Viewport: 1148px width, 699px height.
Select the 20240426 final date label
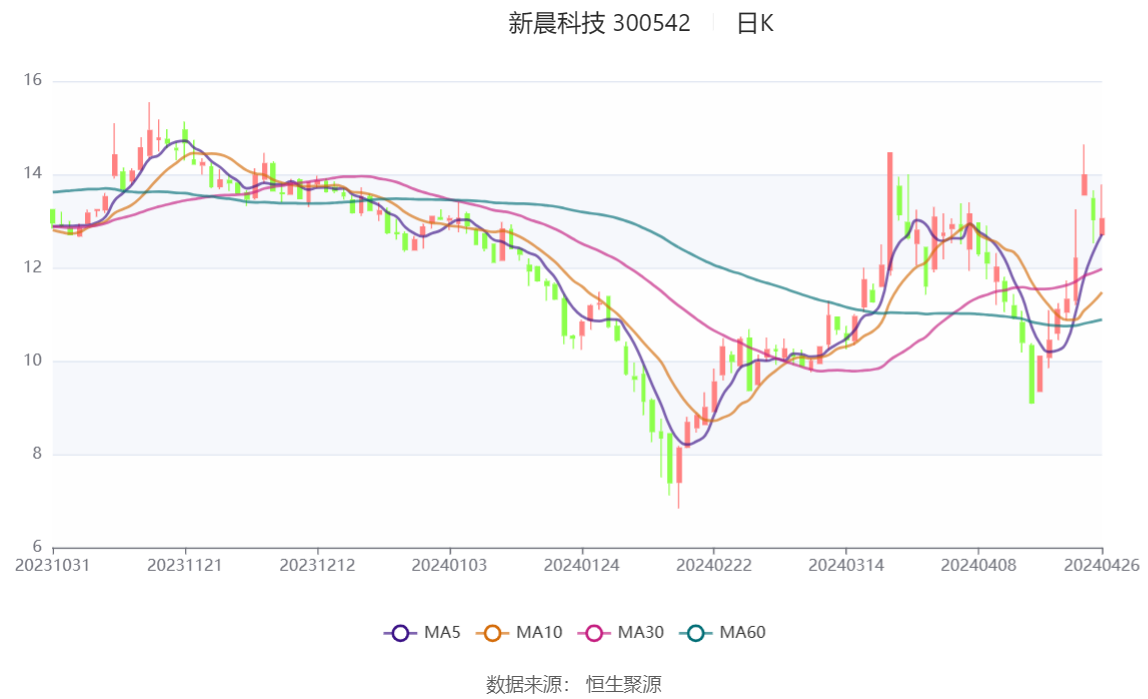(x=1102, y=565)
